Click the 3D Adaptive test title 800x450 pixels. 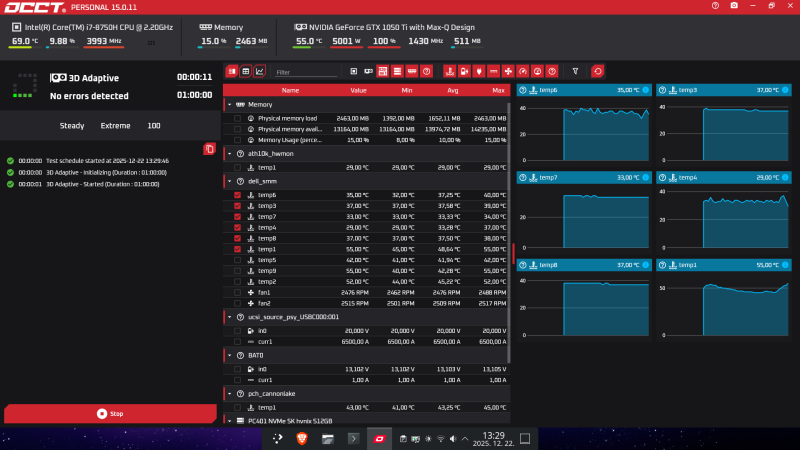coord(93,78)
